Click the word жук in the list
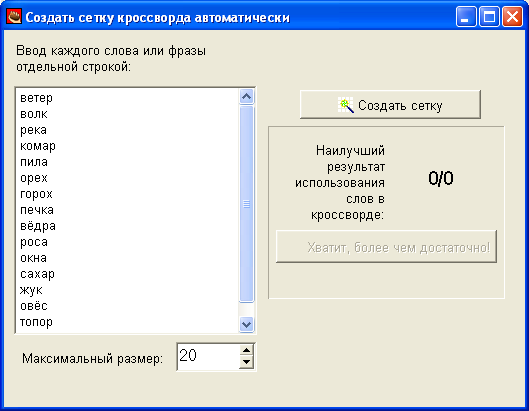 click(31, 290)
